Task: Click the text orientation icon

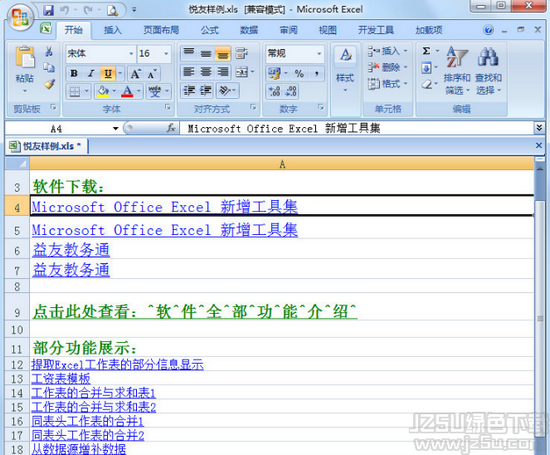Action: tap(224, 91)
